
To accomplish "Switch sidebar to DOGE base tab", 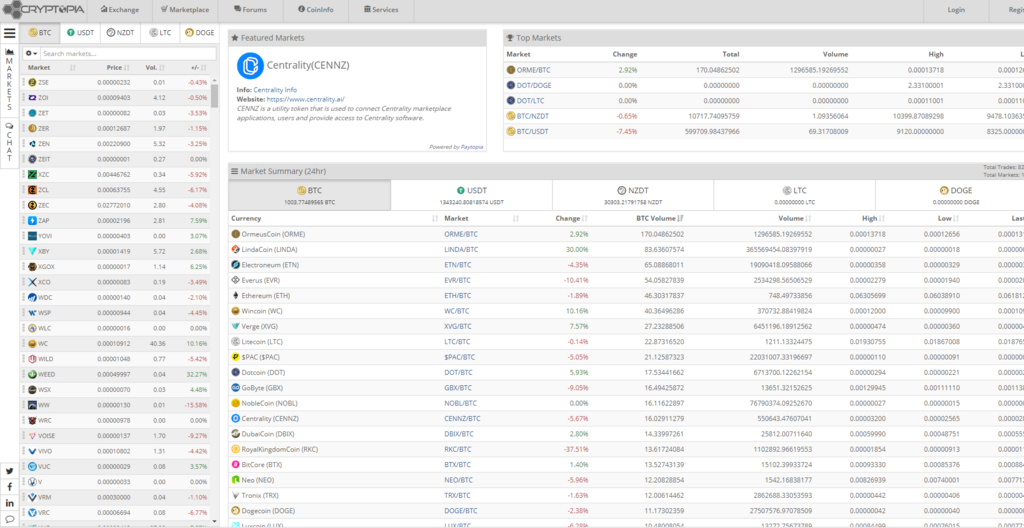I will (x=199, y=33).
